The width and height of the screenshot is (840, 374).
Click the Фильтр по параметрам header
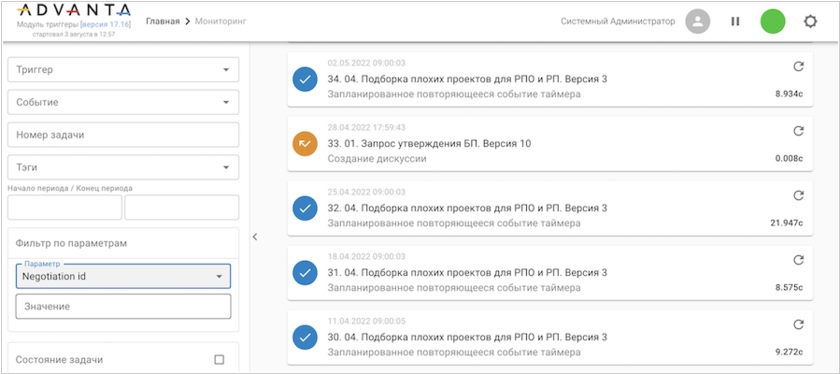click(x=71, y=243)
